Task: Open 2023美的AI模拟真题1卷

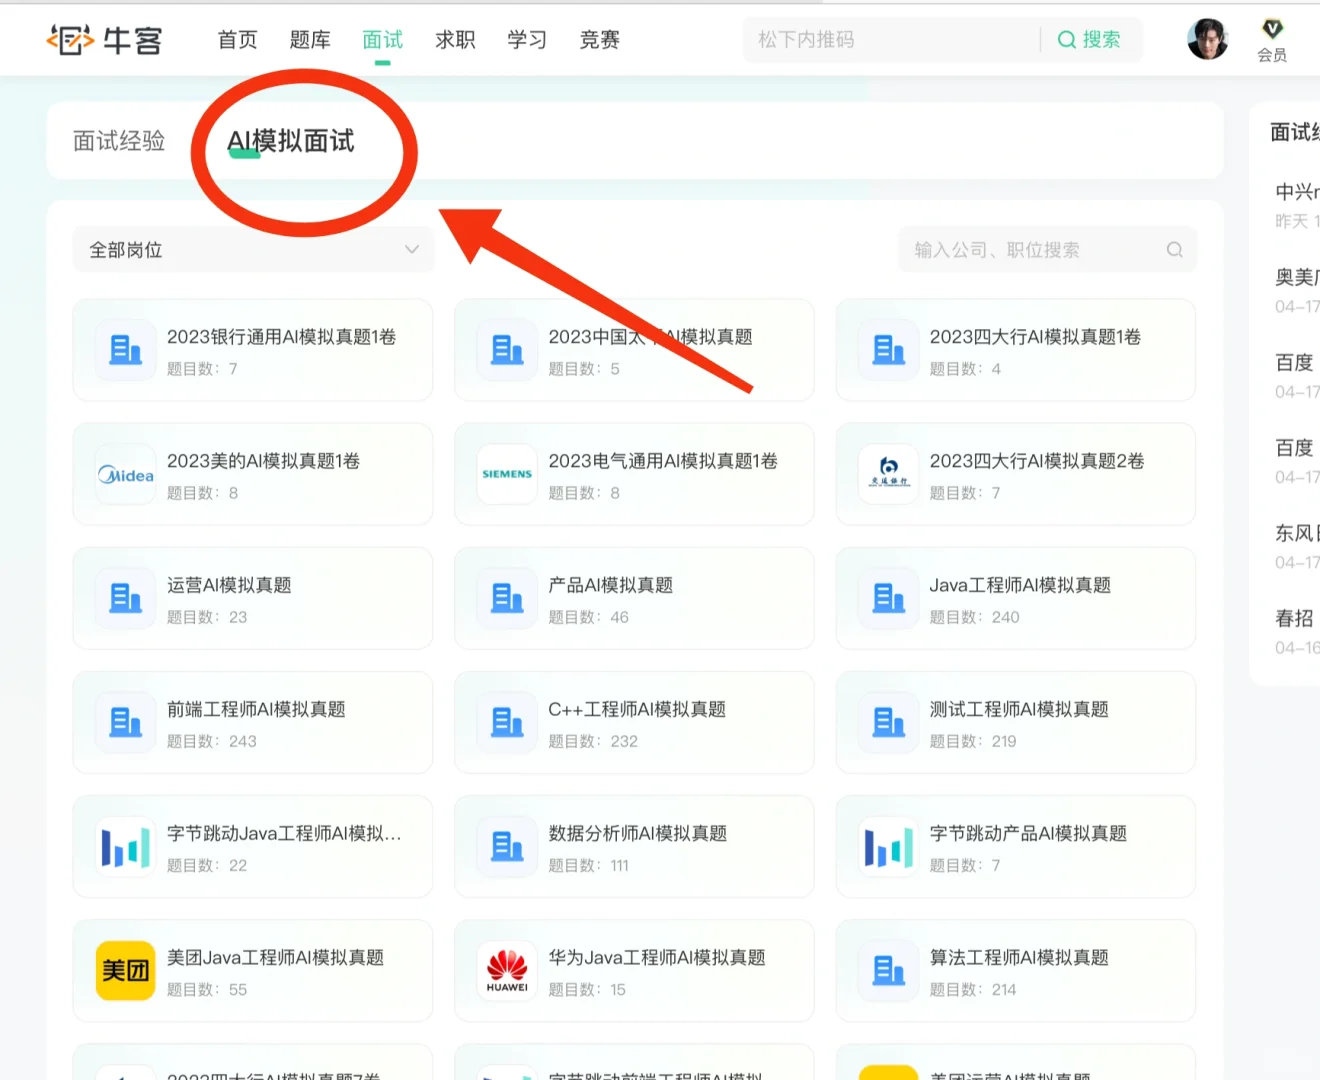Action: pyautogui.click(x=253, y=474)
